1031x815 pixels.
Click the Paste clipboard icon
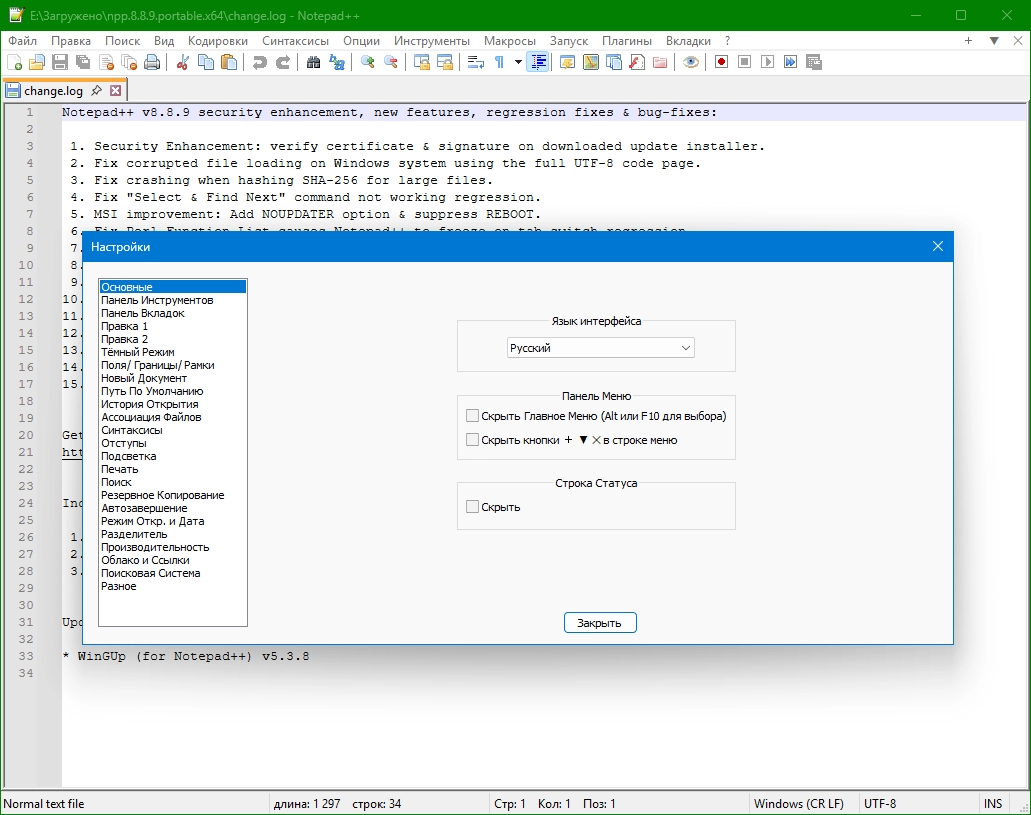tap(229, 62)
